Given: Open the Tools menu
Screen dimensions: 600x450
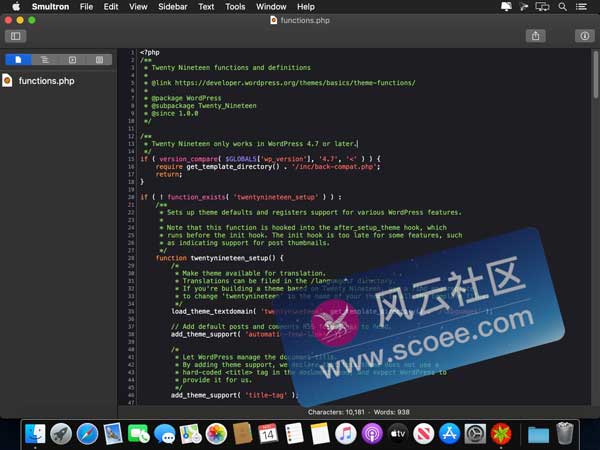Looking at the screenshot, I should (235, 7).
